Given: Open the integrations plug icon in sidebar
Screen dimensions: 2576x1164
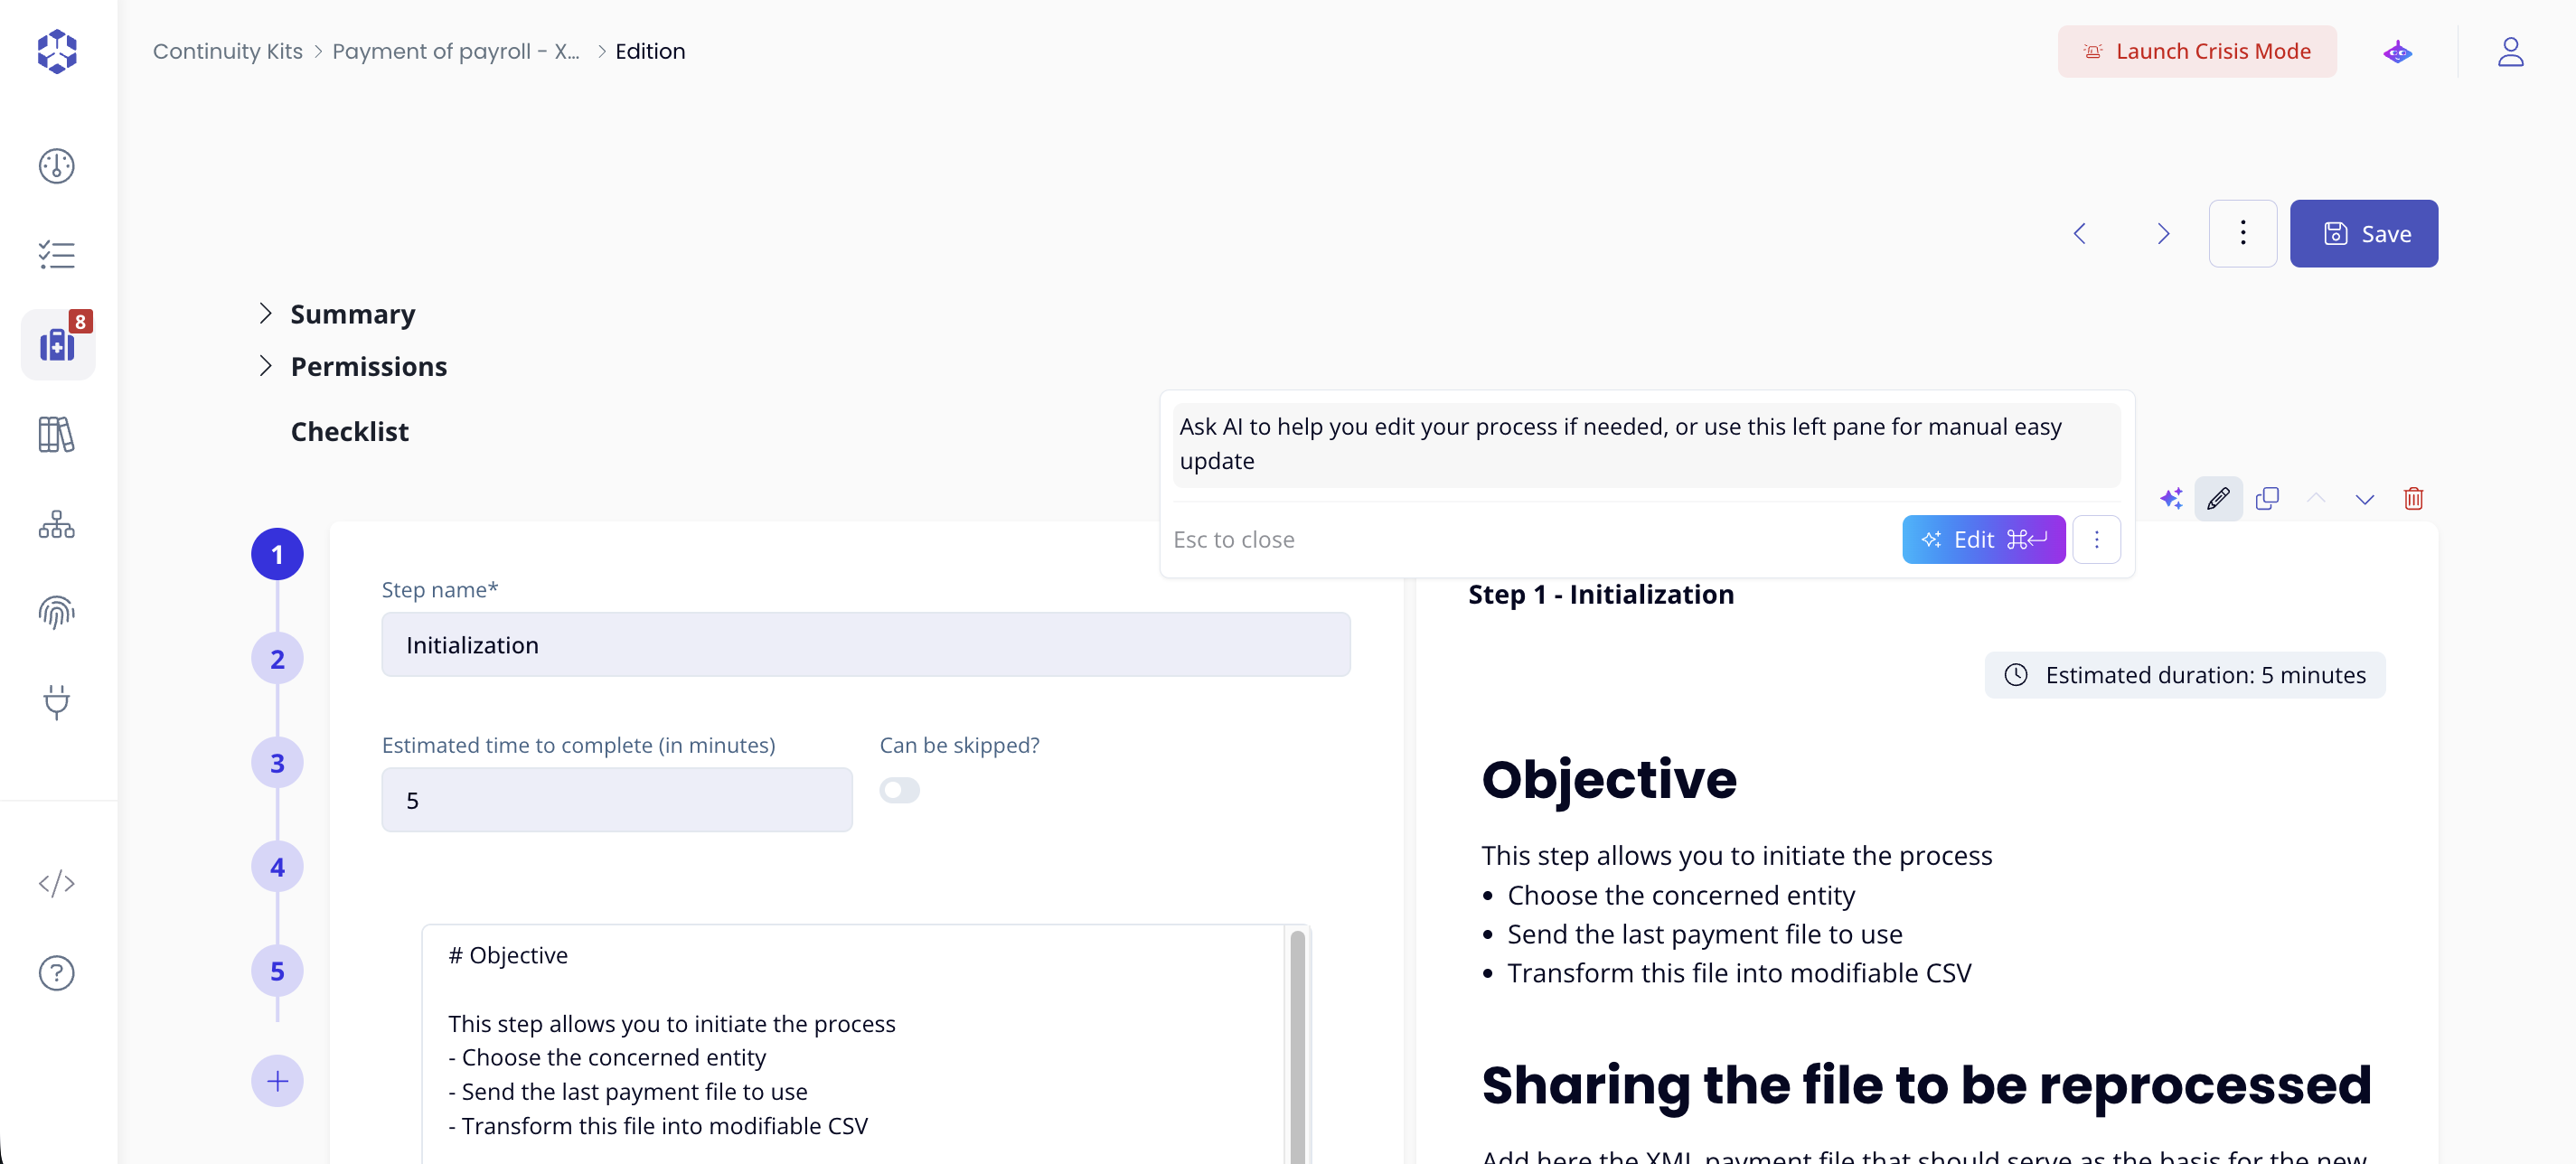Looking at the screenshot, I should tap(56, 702).
